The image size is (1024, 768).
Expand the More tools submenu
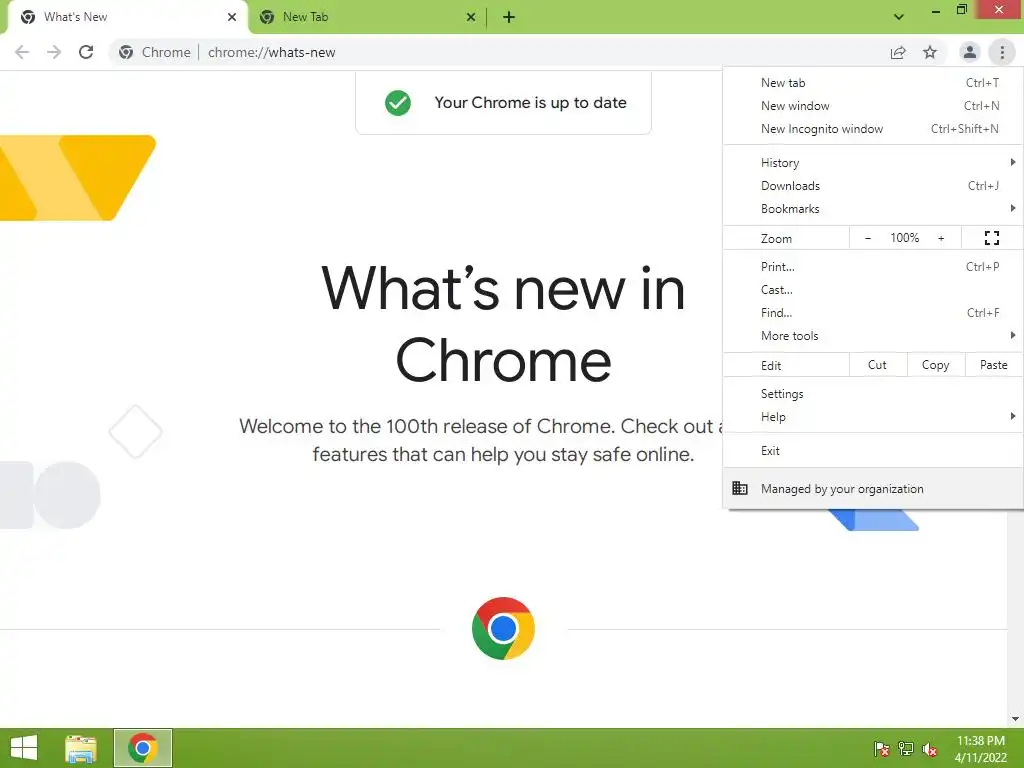[873, 336]
